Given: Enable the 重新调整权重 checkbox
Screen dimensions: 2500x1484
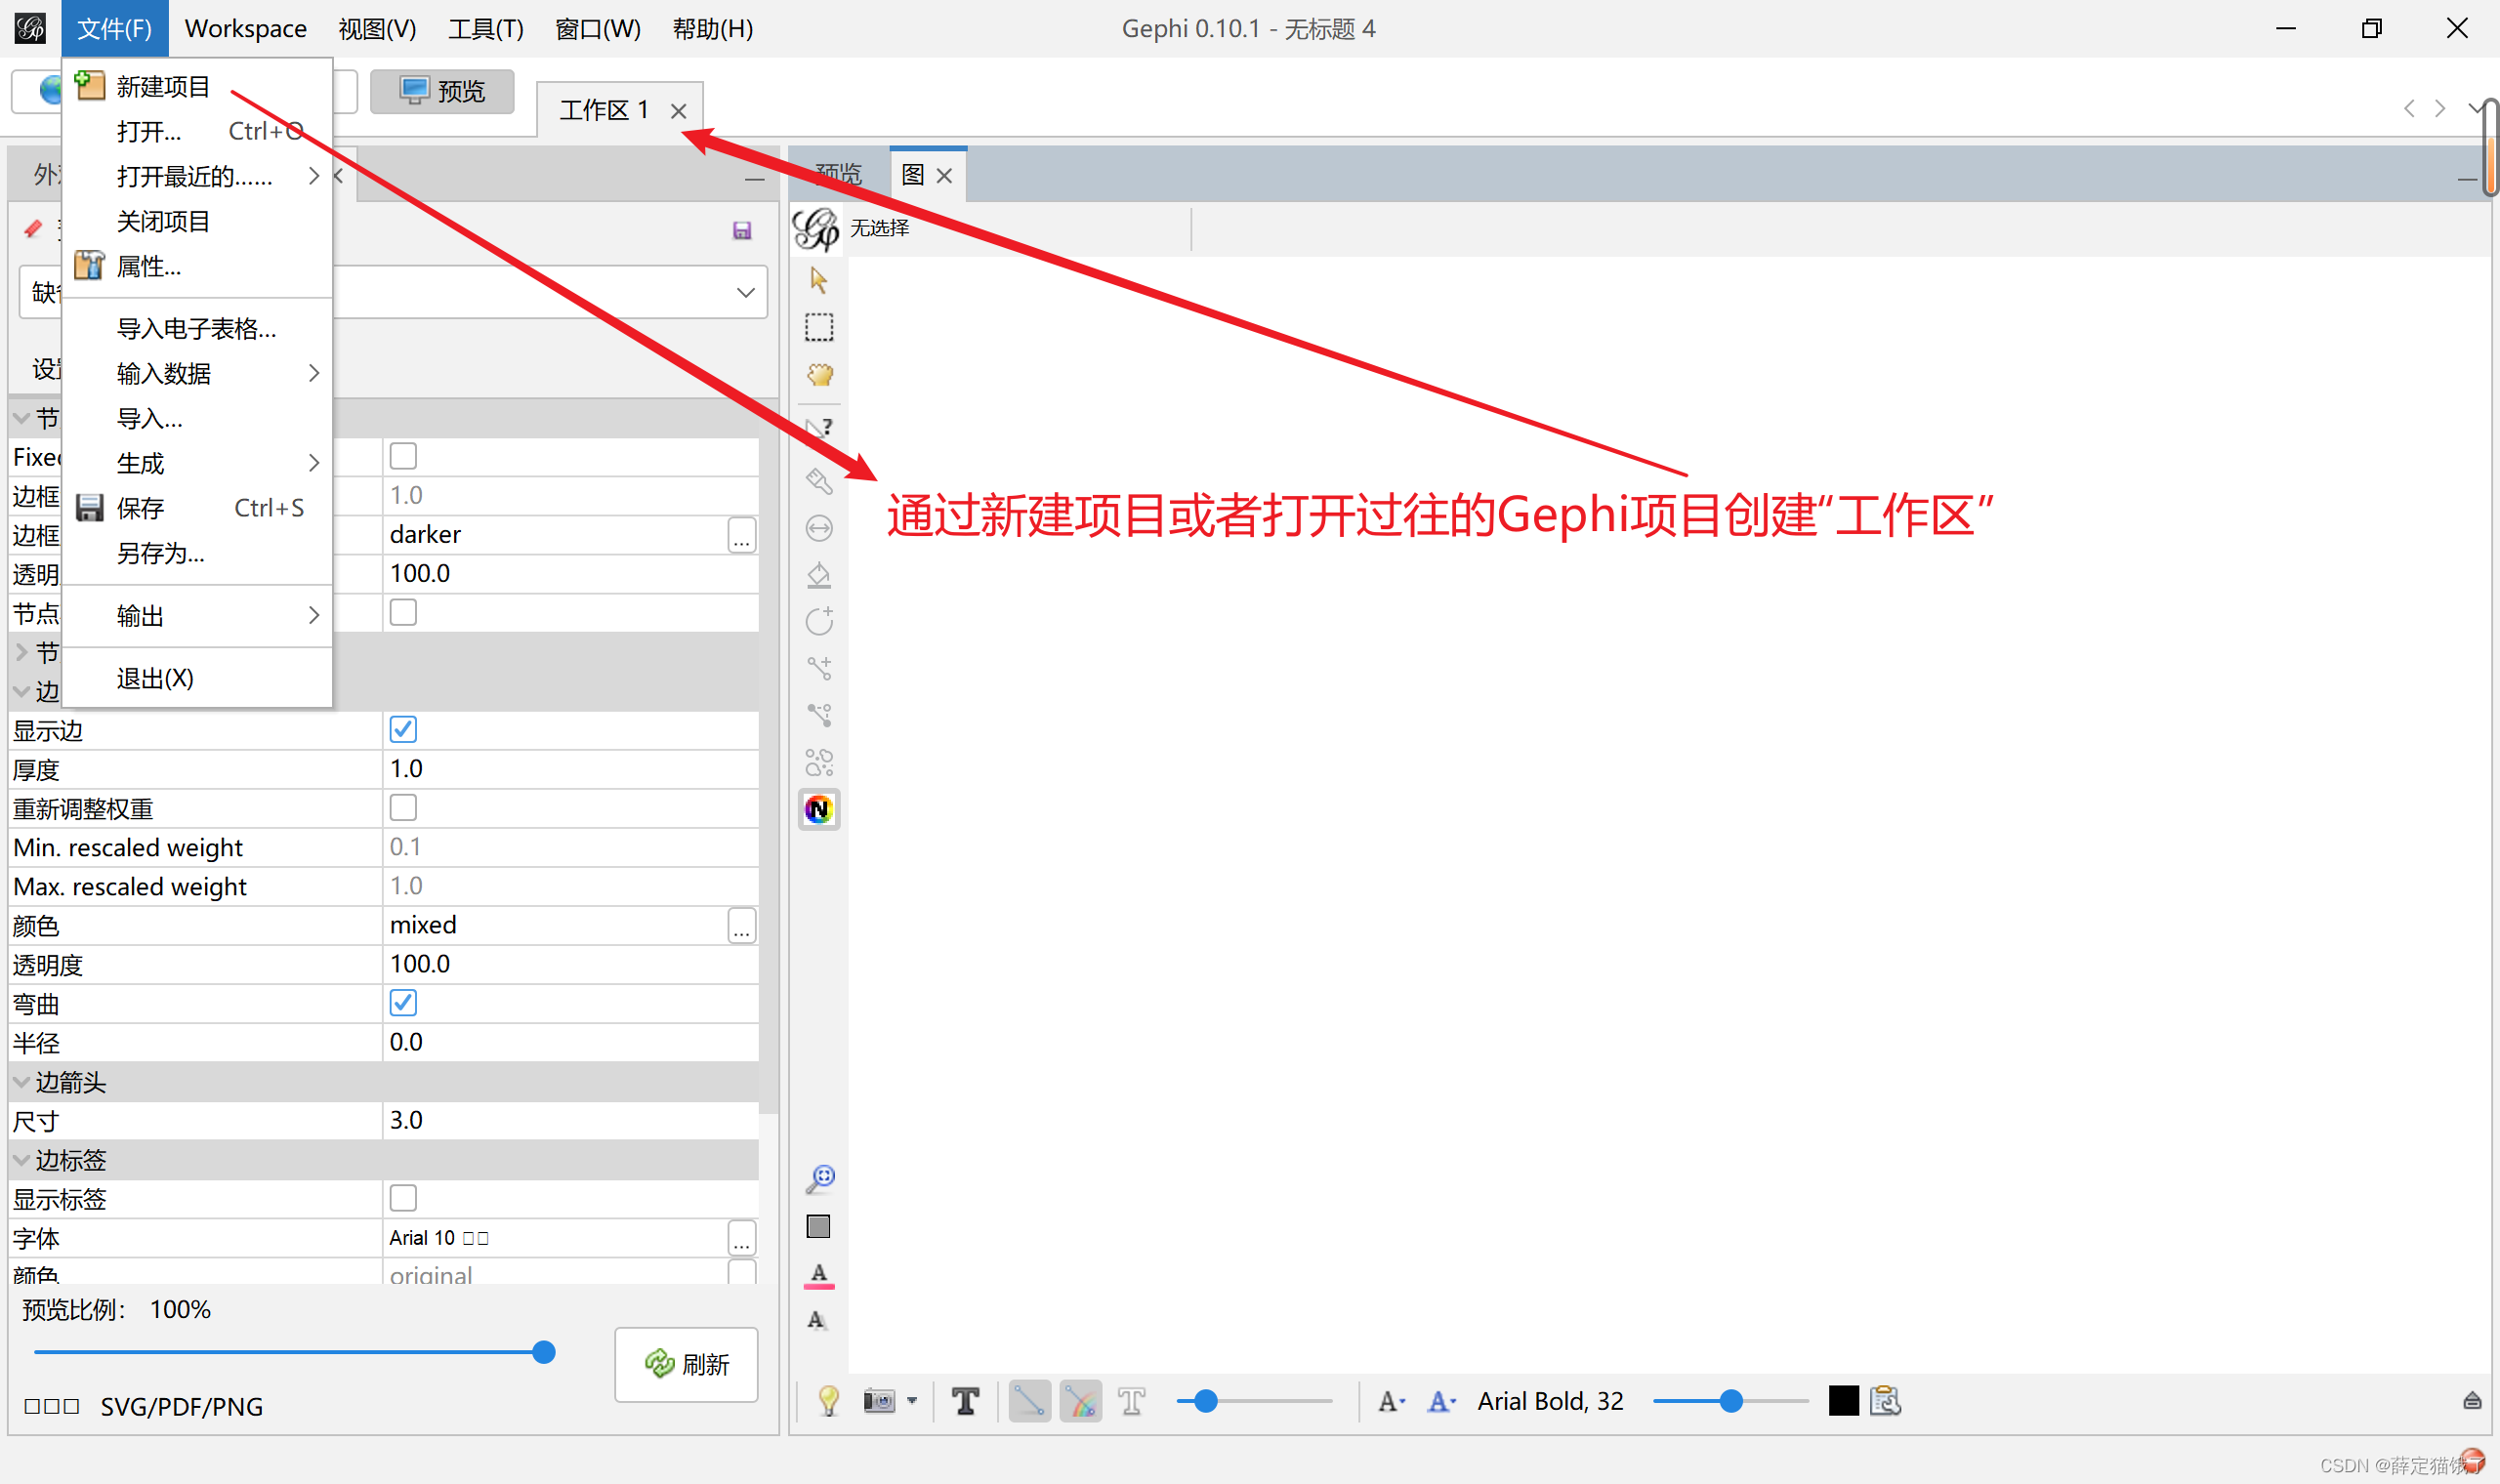Looking at the screenshot, I should [x=402, y=807].
